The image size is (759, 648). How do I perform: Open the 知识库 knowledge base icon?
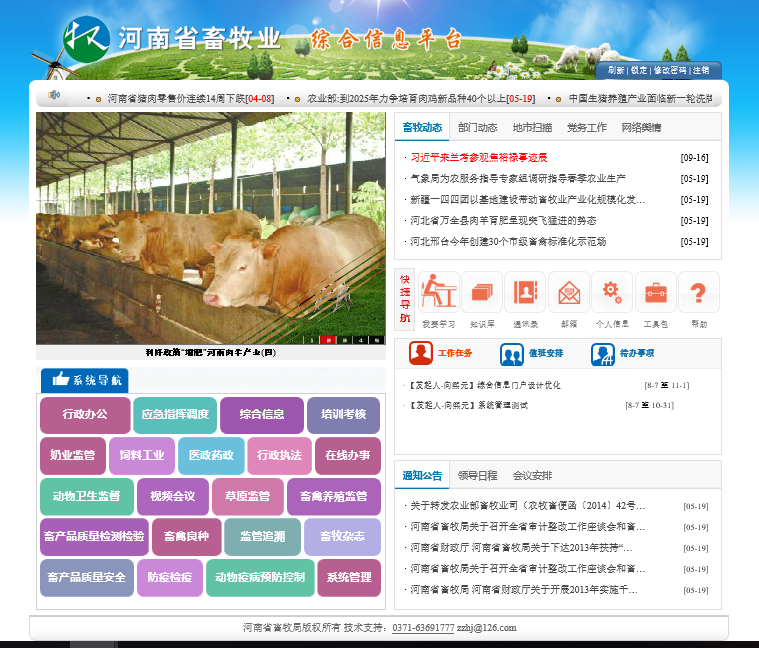coord(482,292)
